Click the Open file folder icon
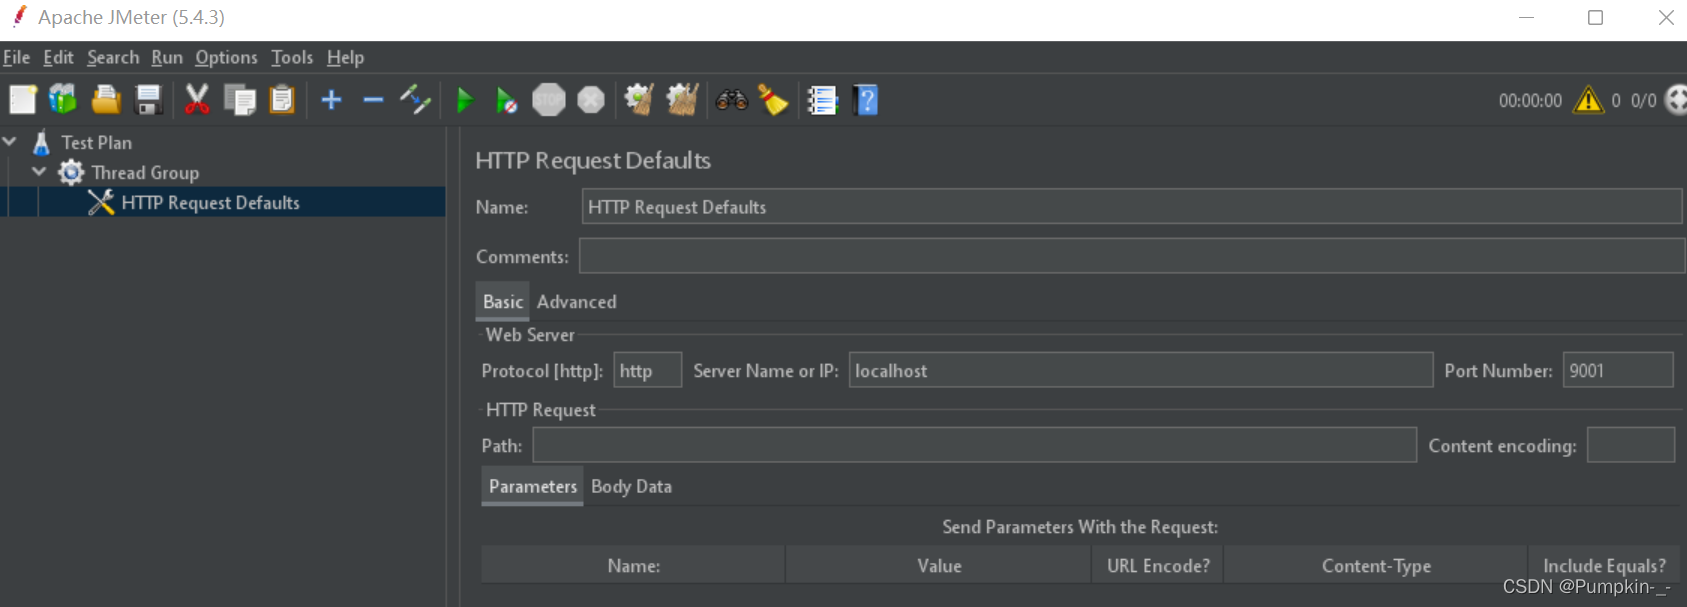Image resolution: width=1687 pixels, height=607 pixels. tap(106, 100)
